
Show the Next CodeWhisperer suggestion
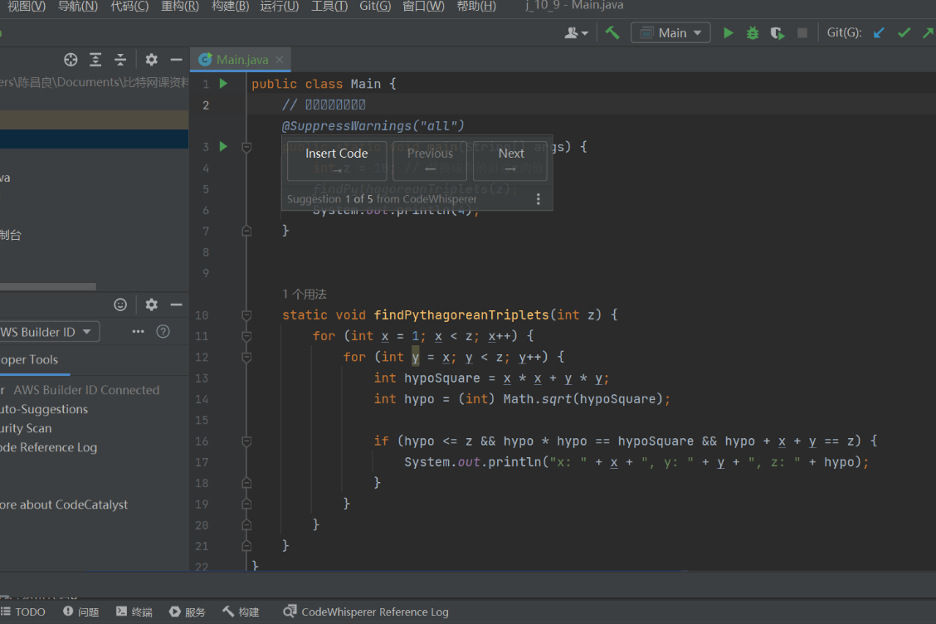click(511, 160)
